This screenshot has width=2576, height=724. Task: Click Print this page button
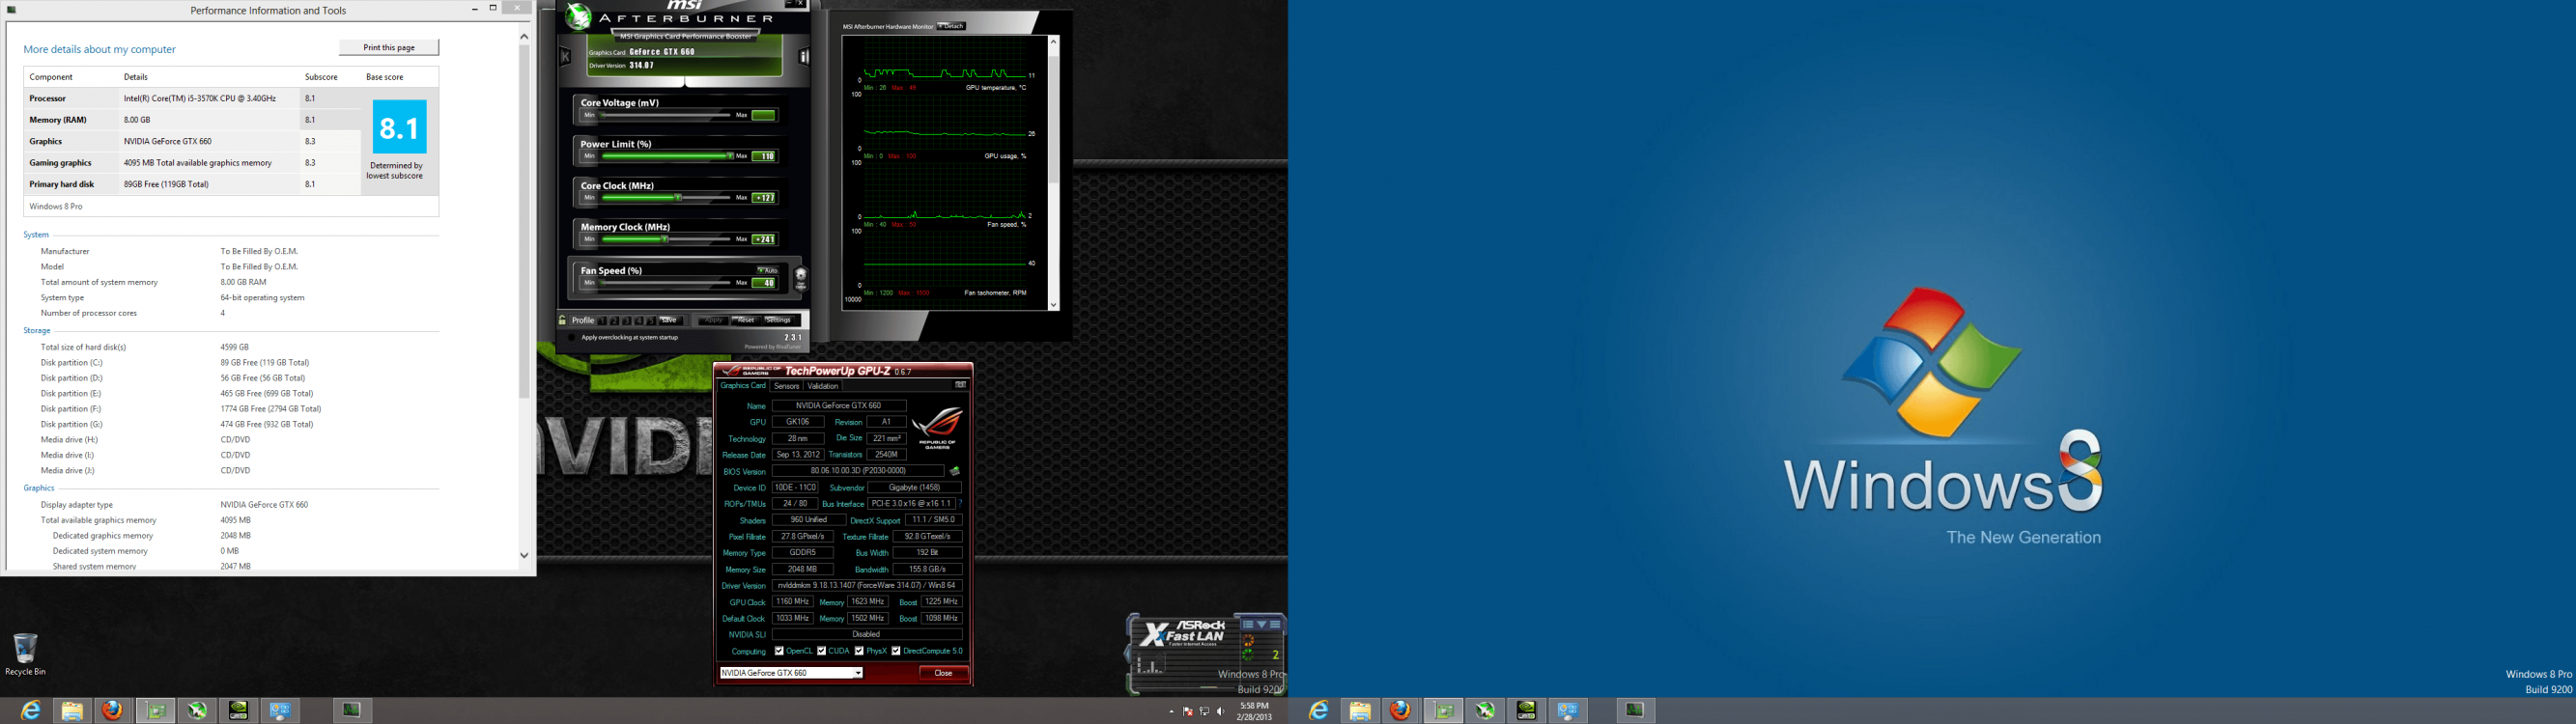point(389,47)
